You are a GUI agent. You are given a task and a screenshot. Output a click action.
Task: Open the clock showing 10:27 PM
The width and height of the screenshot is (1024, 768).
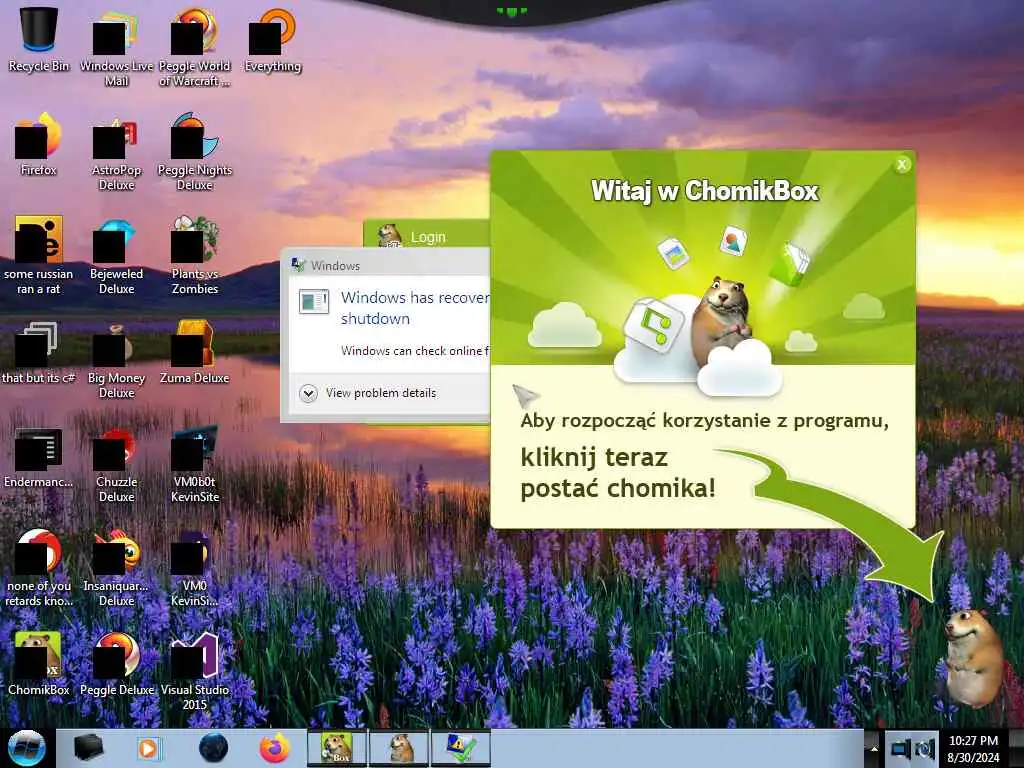point(973,748)
